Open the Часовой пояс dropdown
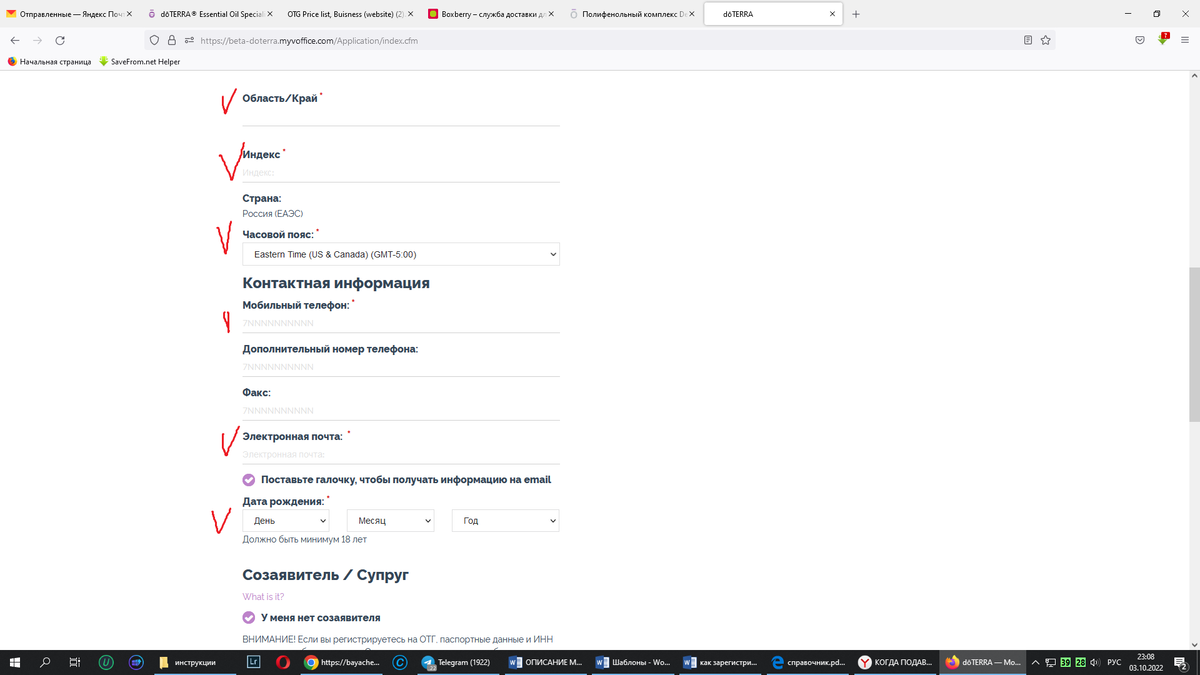 coord(400,255)
